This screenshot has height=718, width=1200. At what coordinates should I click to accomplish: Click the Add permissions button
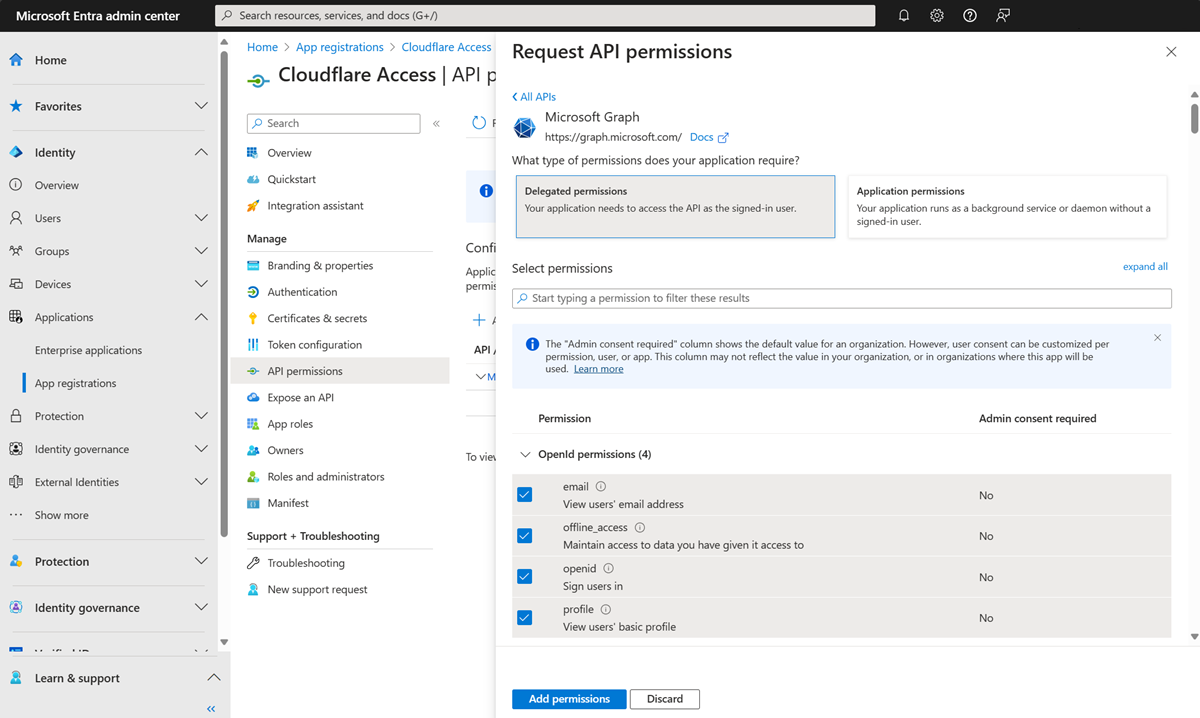tap(569, 699)
